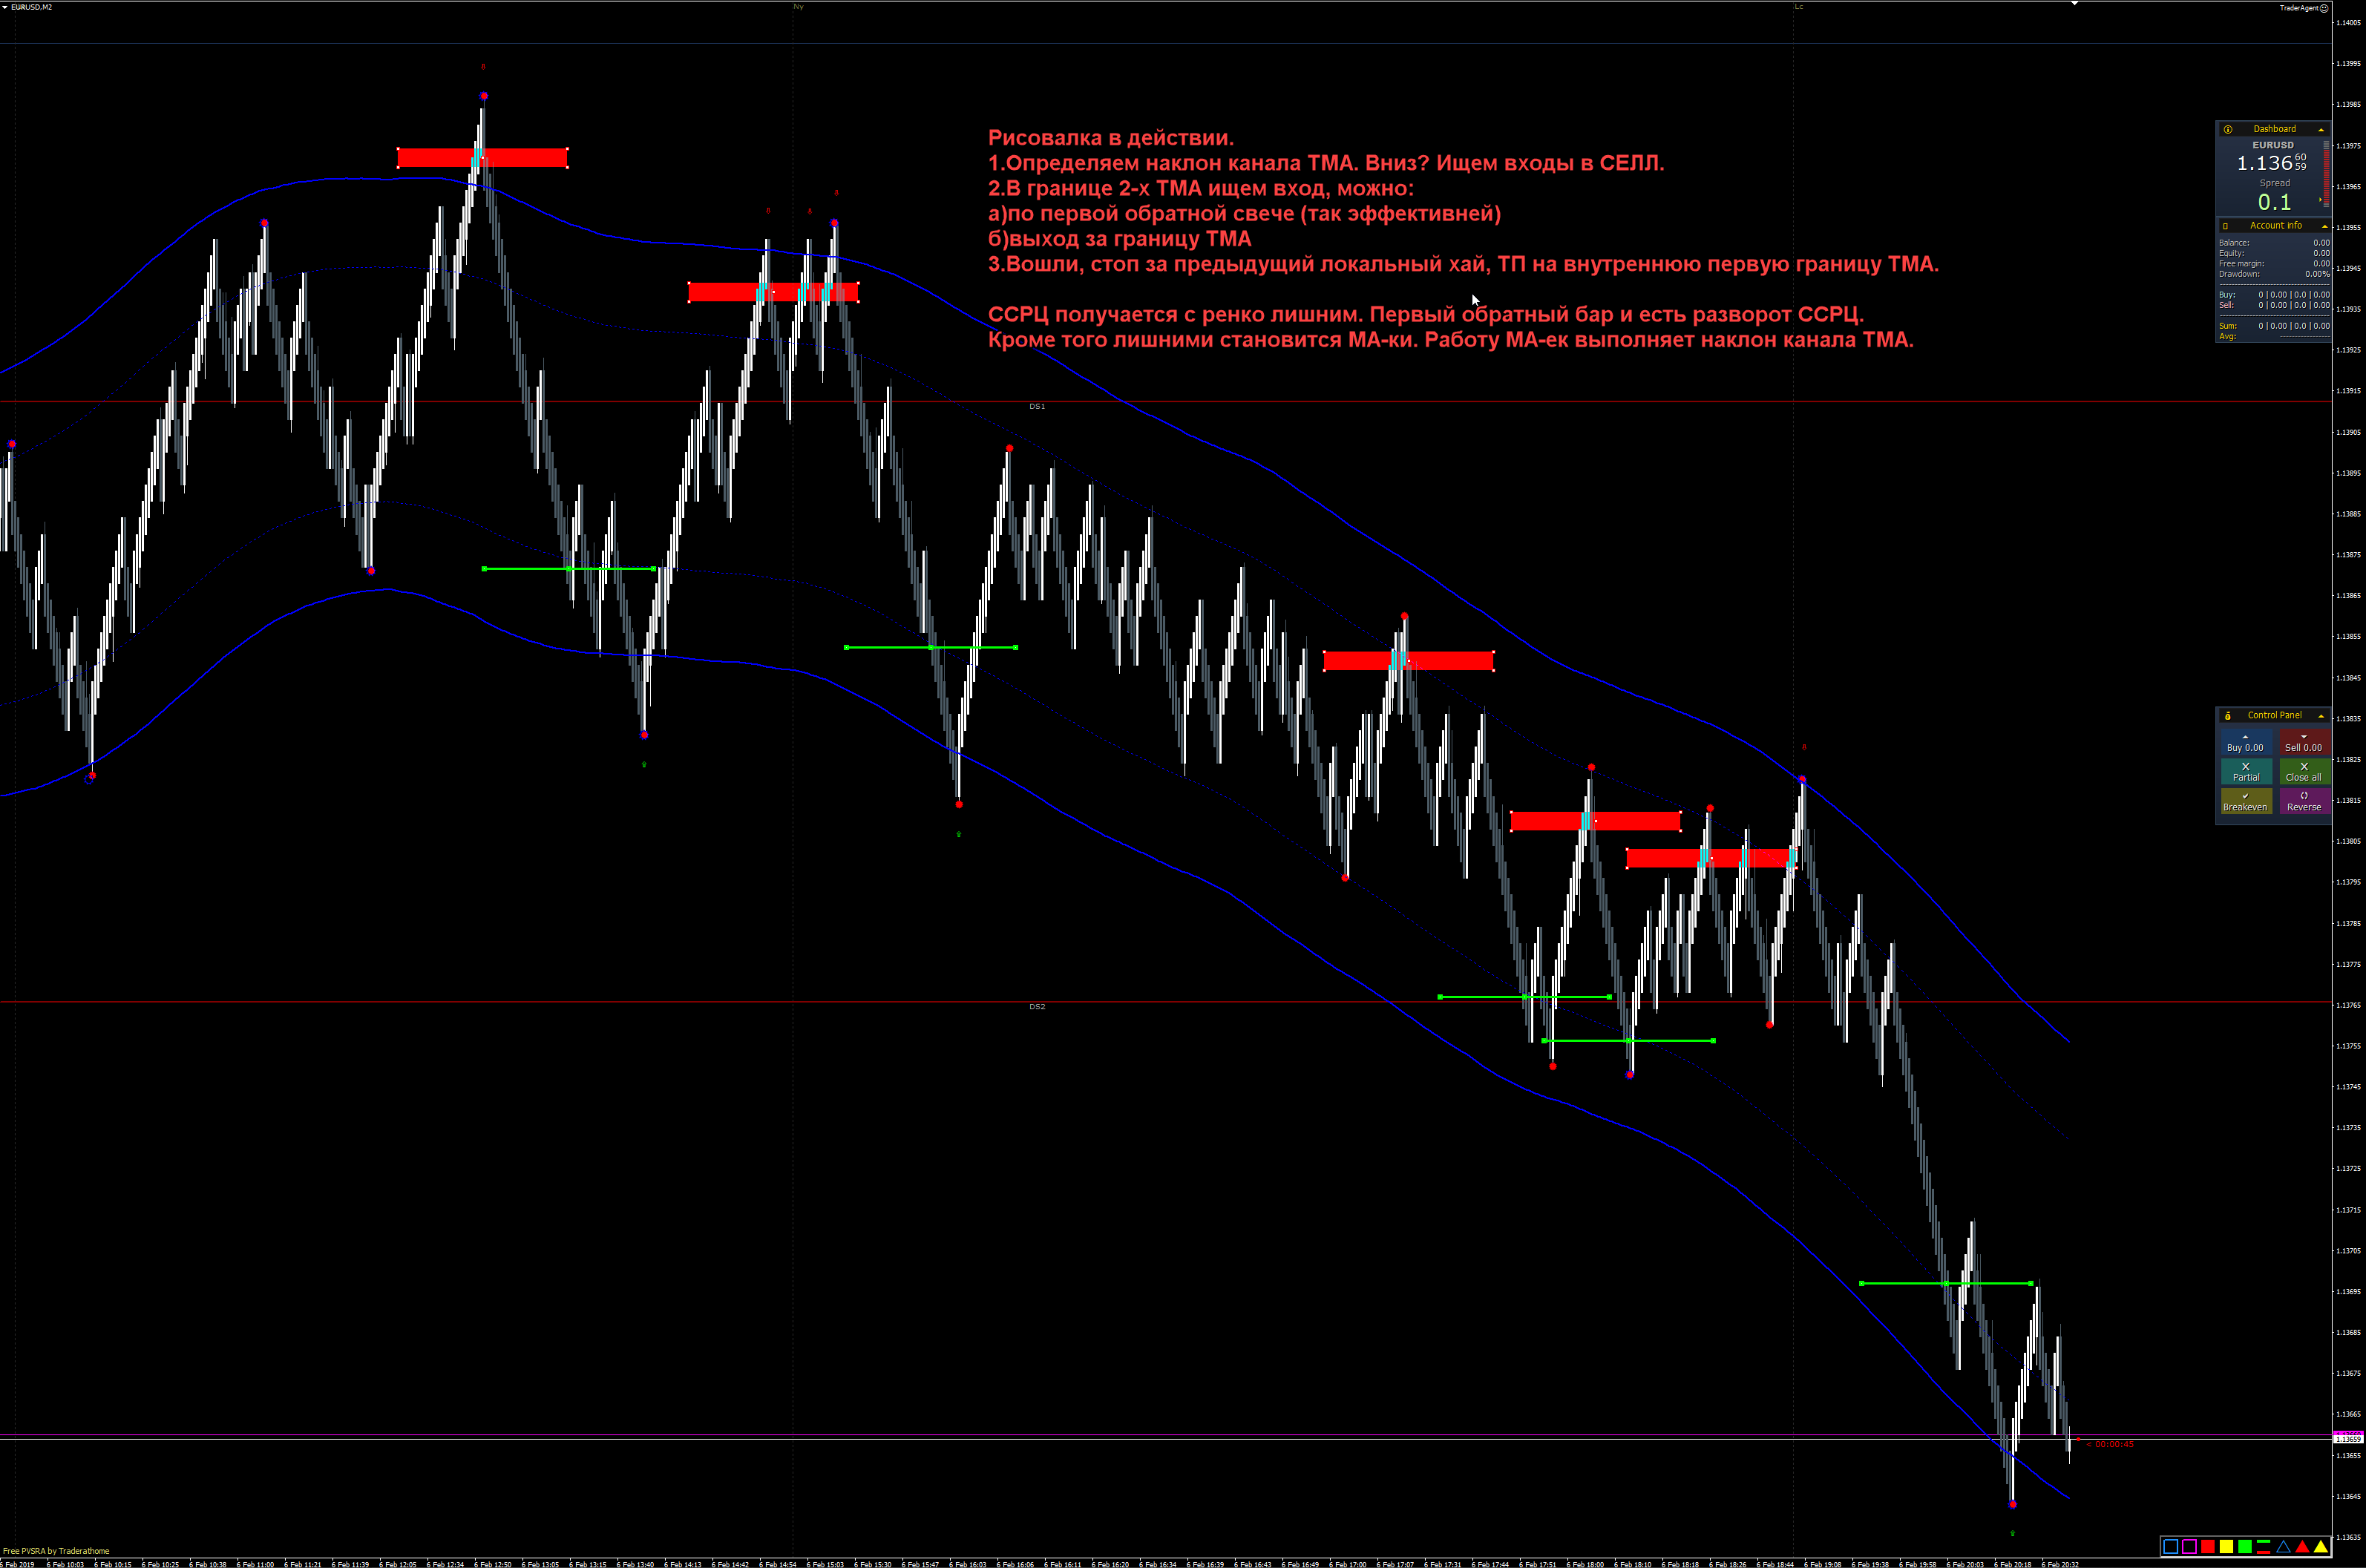Collapse the Account info panel
Image resolution: width=2366 pixels, height=1568 pixels.
[x=2324, y=227]
